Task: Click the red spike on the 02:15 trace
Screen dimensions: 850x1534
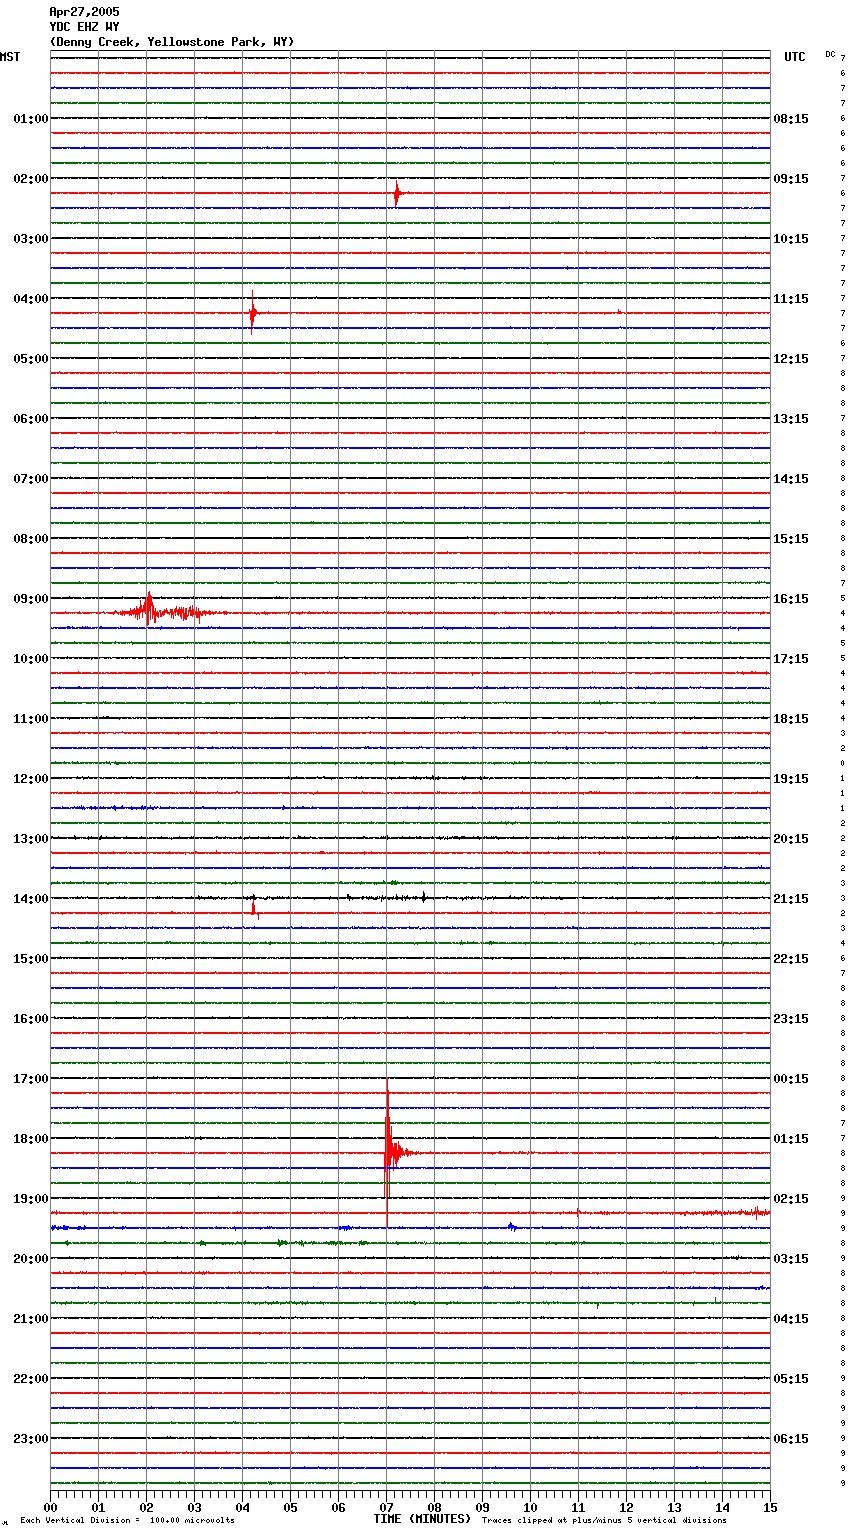Action: click(x=397, y=193)
